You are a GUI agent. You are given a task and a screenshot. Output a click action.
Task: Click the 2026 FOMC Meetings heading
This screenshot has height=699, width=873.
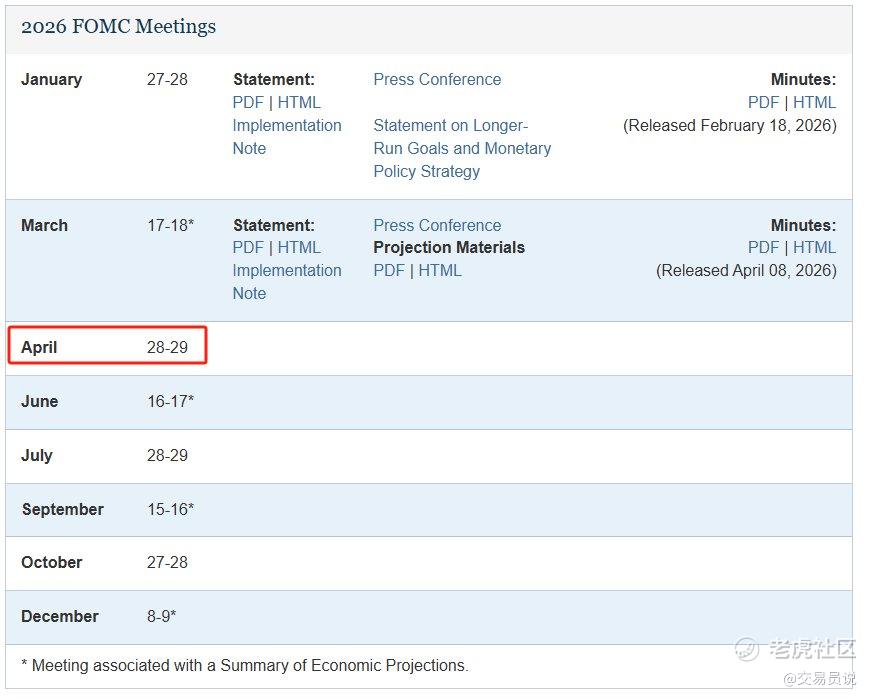[118, 27]
